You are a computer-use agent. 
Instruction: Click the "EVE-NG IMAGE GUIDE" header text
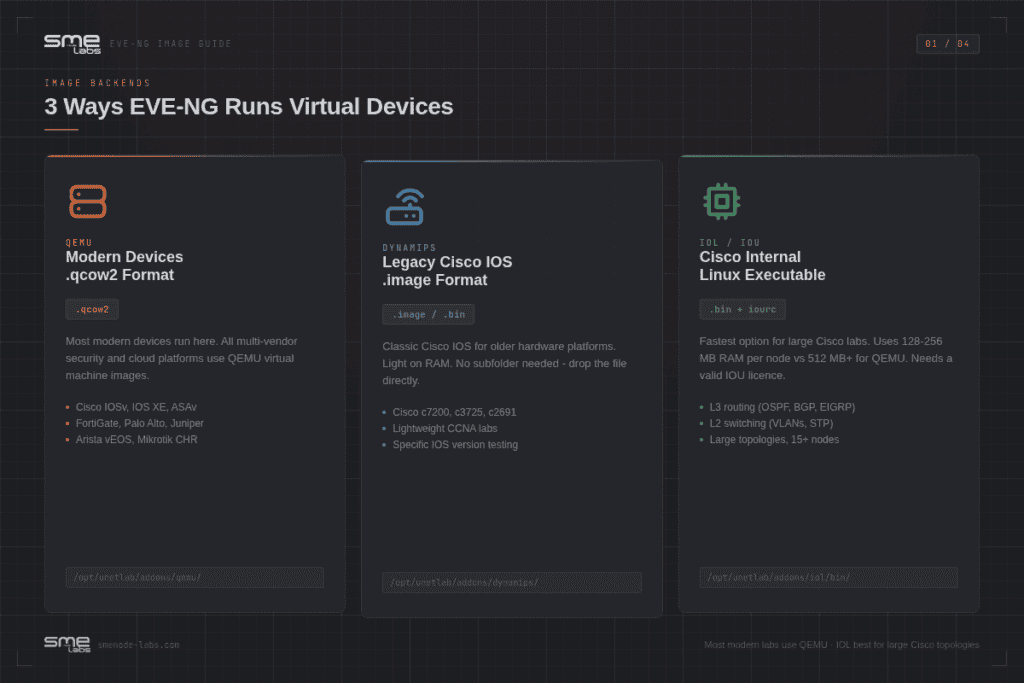click(x=170, y=44)
